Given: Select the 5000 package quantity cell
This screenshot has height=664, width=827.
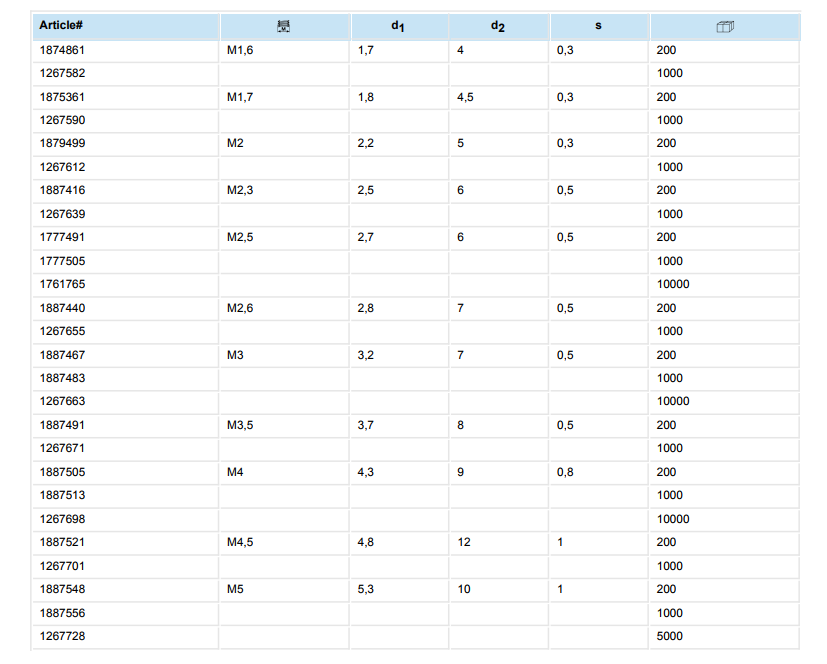Looking at the screenshot, I should (x=670, y=636).
